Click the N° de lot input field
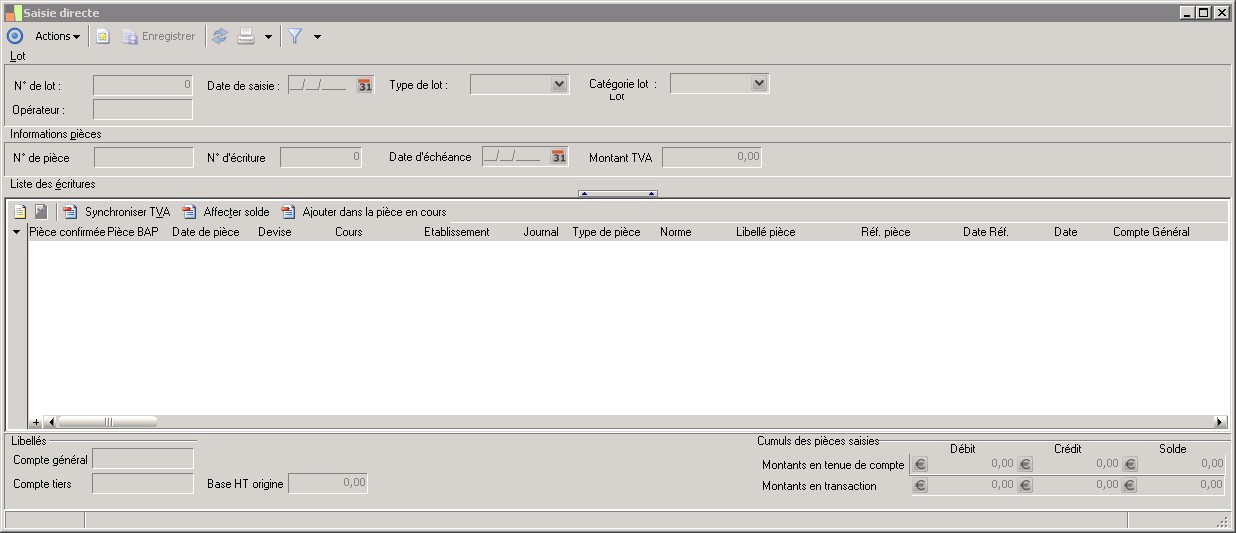The width and height of the screenshot is (1236, 533). coord(143,85)
